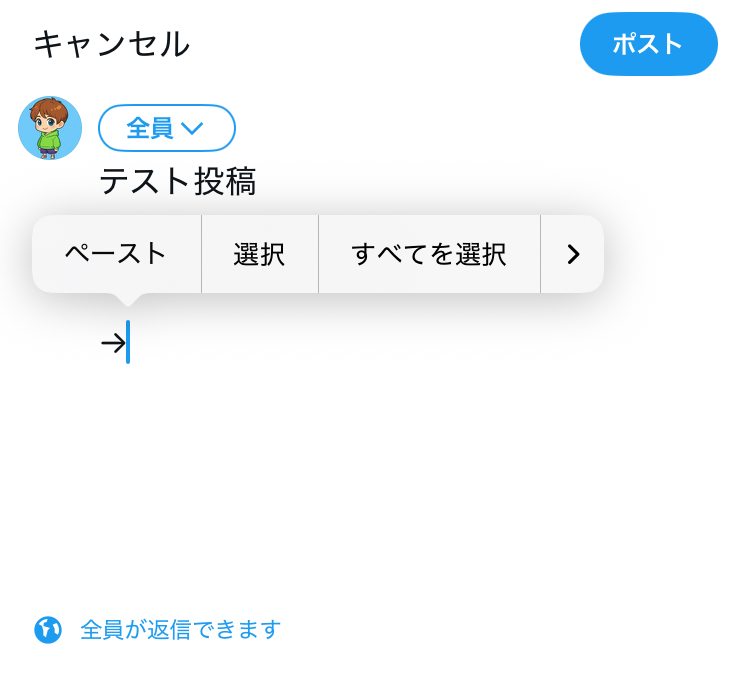Open the 全員 audience selector
The width and height of the screenshot is (750, 674).
[x=166, y=128]
